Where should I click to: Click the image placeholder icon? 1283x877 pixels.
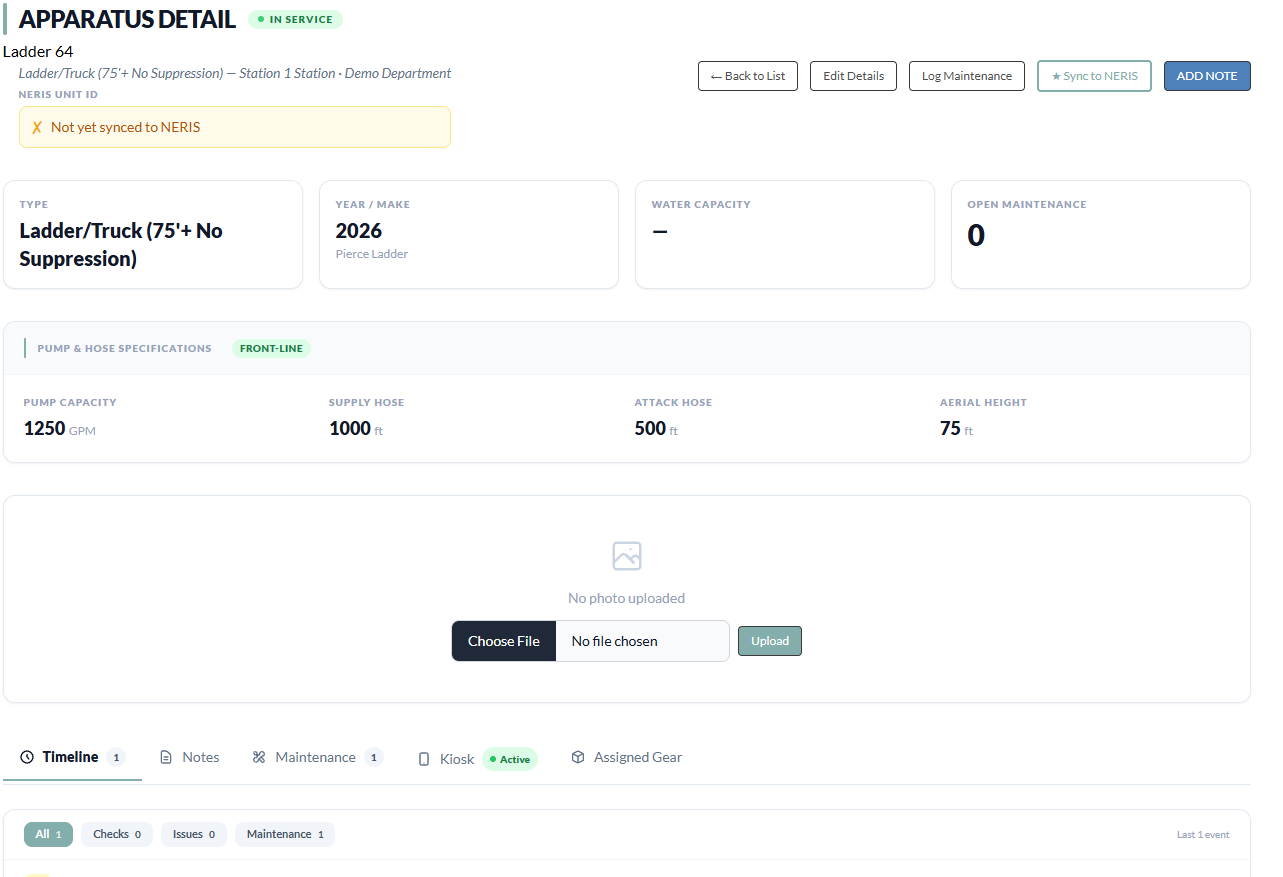(x=627, y=556)
